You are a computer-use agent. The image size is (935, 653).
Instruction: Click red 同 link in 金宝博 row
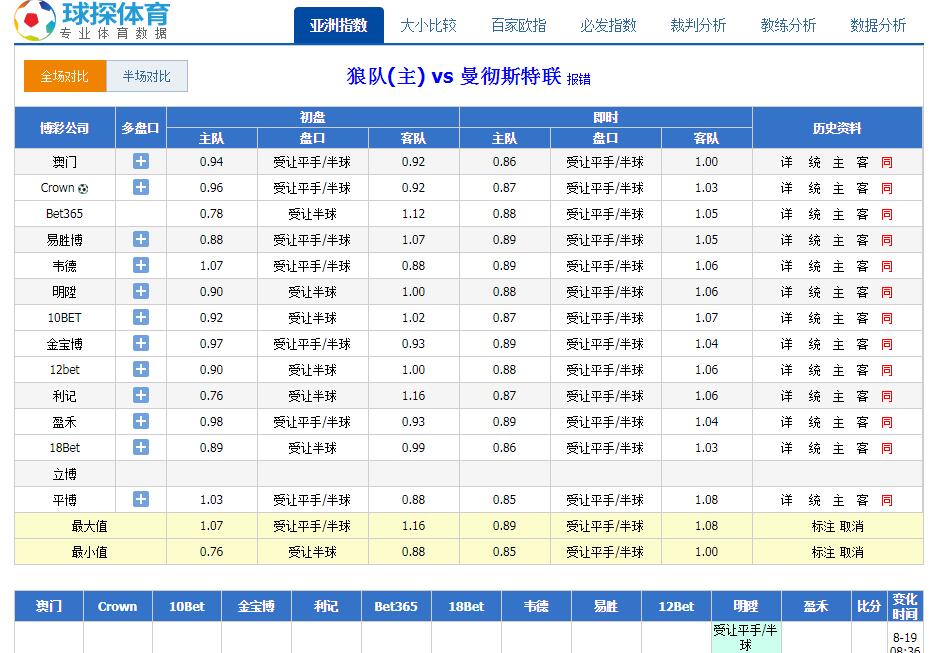[x=887, y=344]
